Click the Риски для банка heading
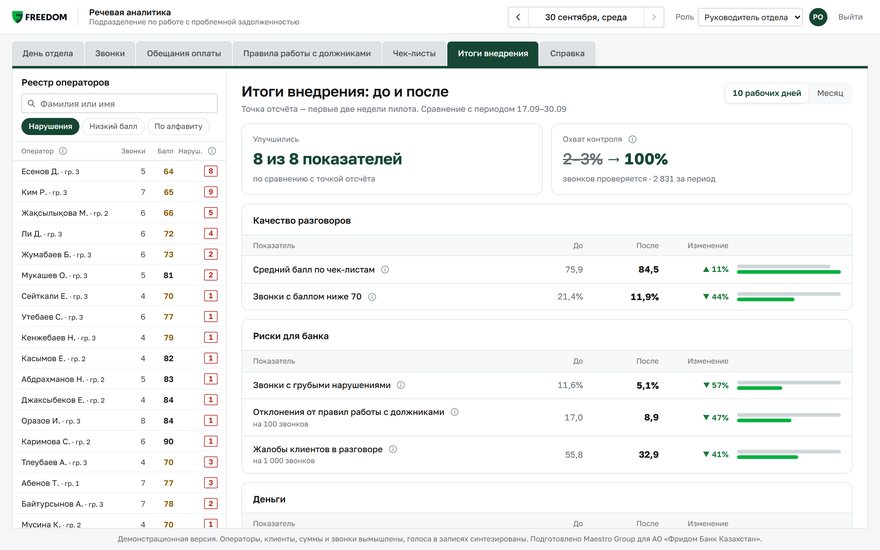Viewport: 880px width, 550px height. point(291,336)
